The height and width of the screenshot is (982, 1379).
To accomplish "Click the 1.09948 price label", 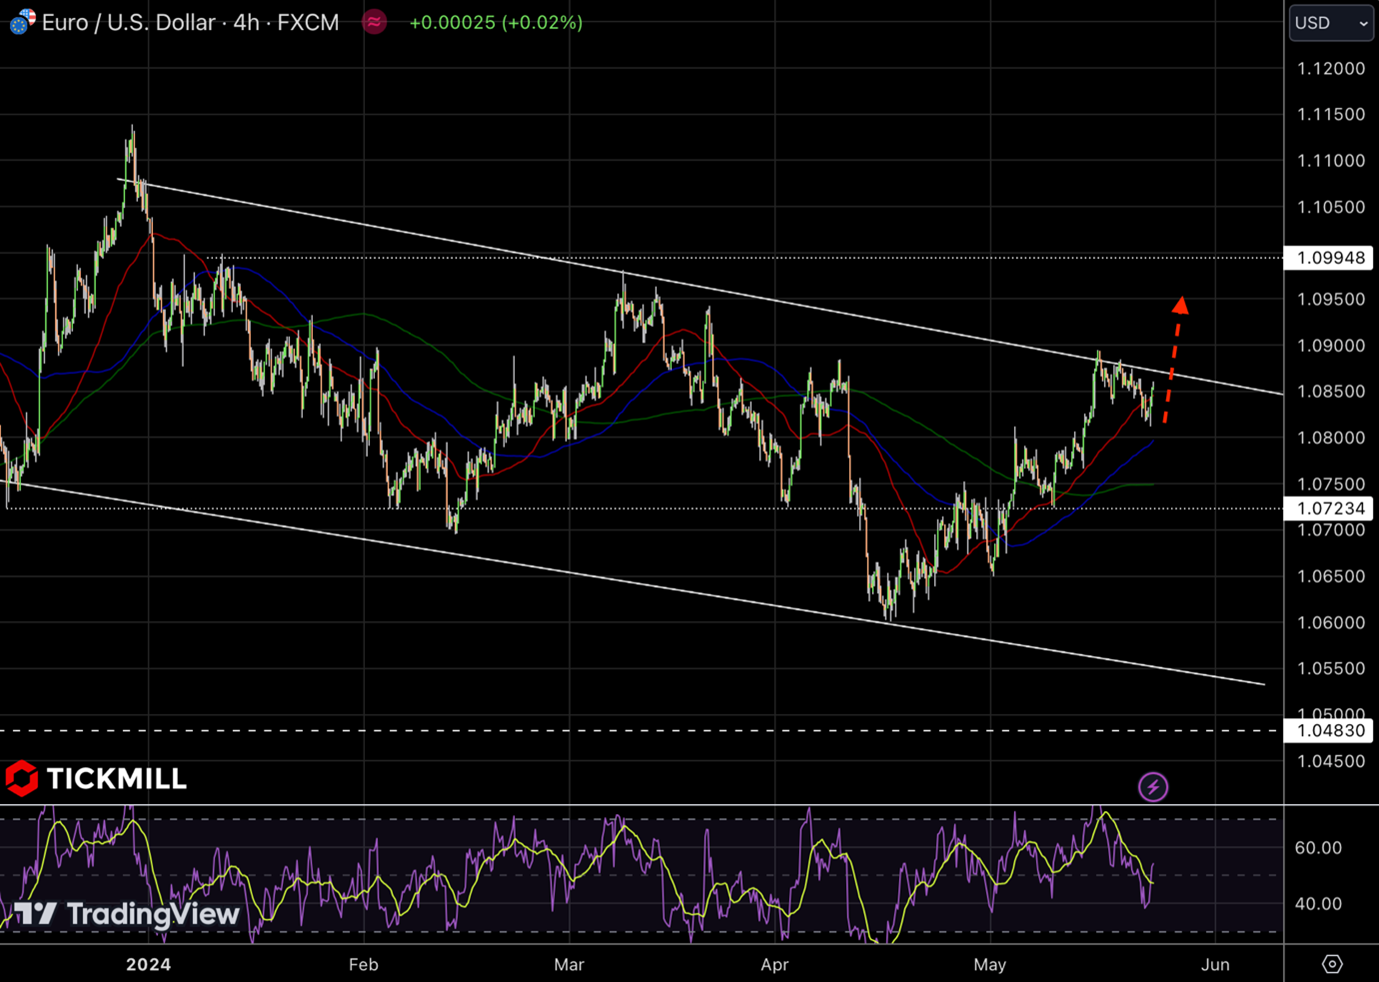I will (x=1330, y=258).
